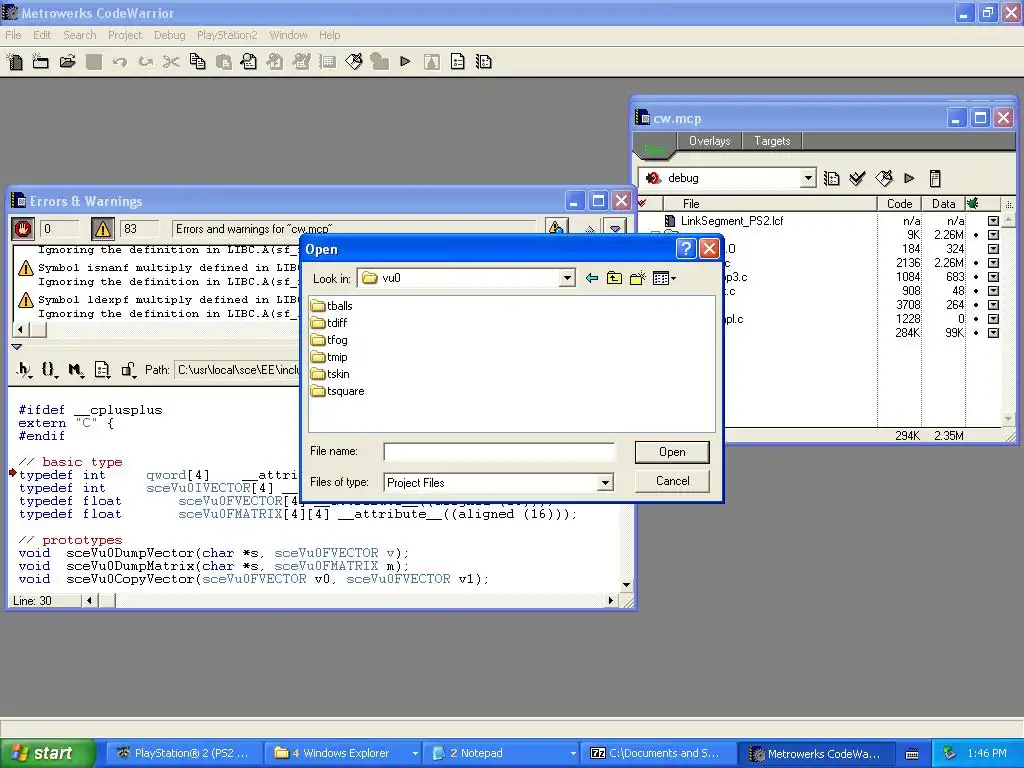
Task: Click the editor vertical scrollbar down arrow
Action: coord(626,585)
